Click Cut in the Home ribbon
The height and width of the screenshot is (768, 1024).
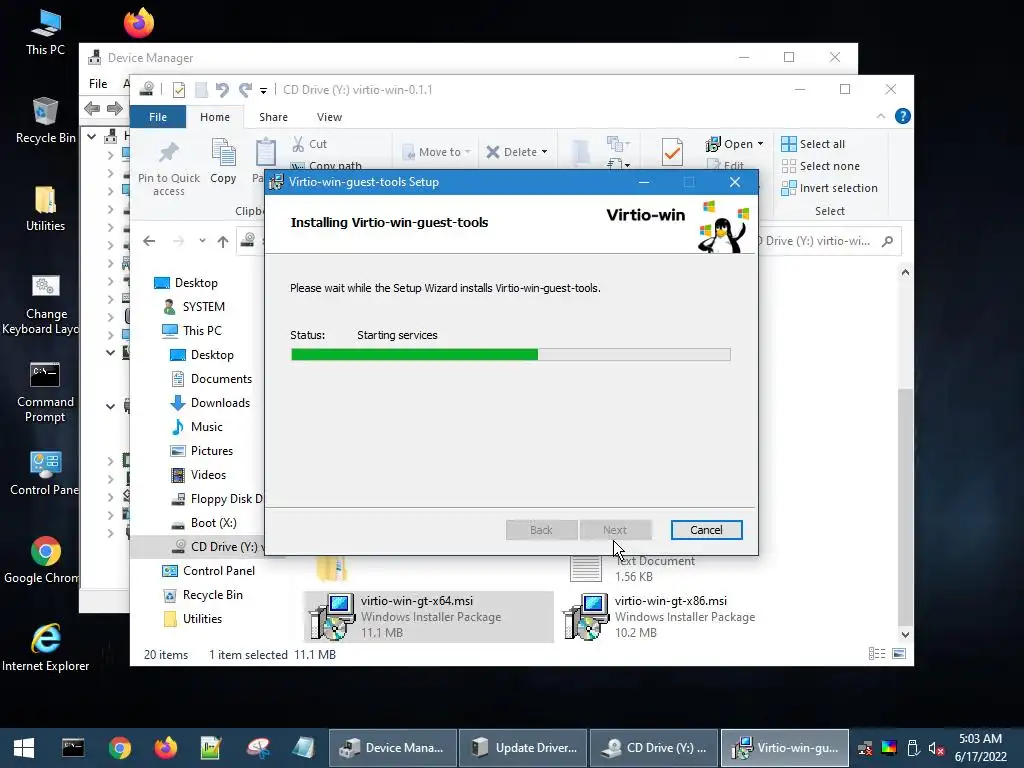pyautogui.click(x=310, y=144)
